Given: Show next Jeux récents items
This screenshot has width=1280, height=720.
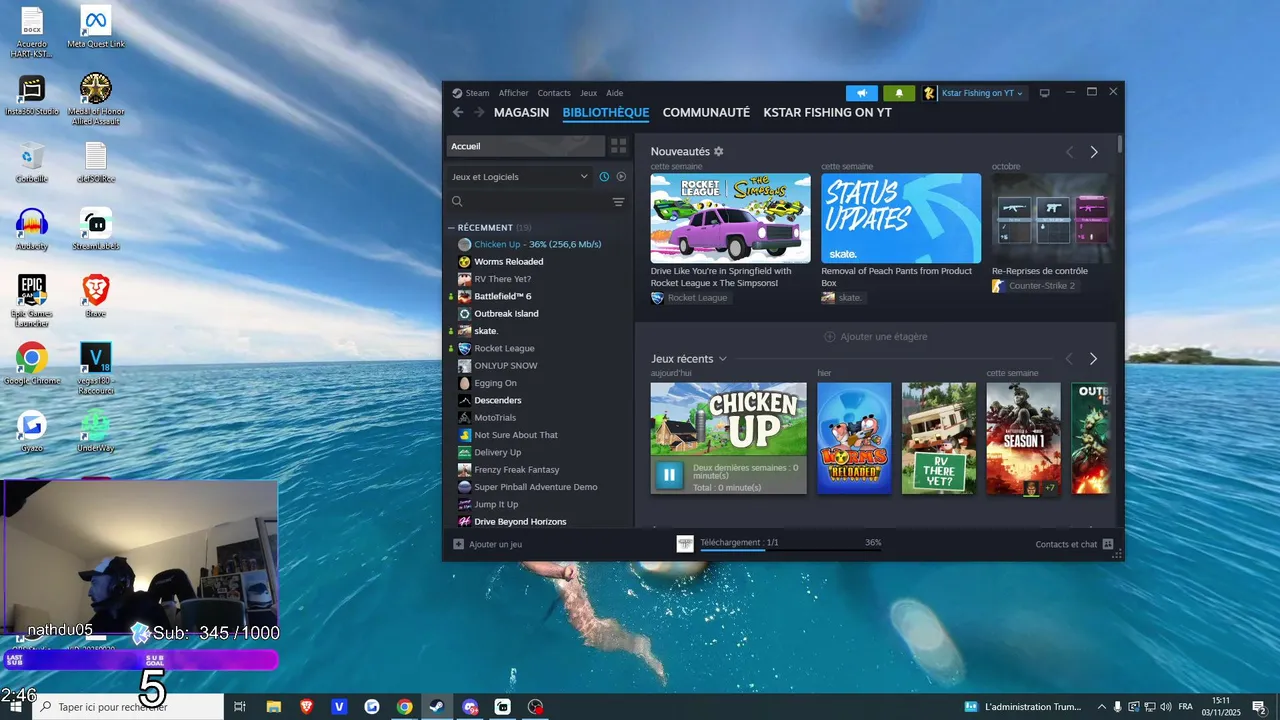Looking at the screenshot, I should [x=1093, y=359].
